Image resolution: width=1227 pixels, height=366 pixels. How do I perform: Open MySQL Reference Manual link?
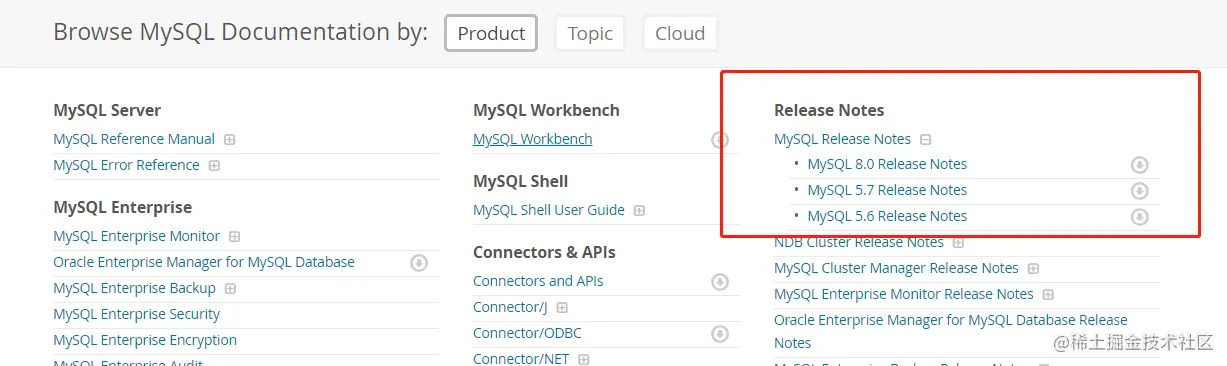pyautogui.click(x=134, y=139)
